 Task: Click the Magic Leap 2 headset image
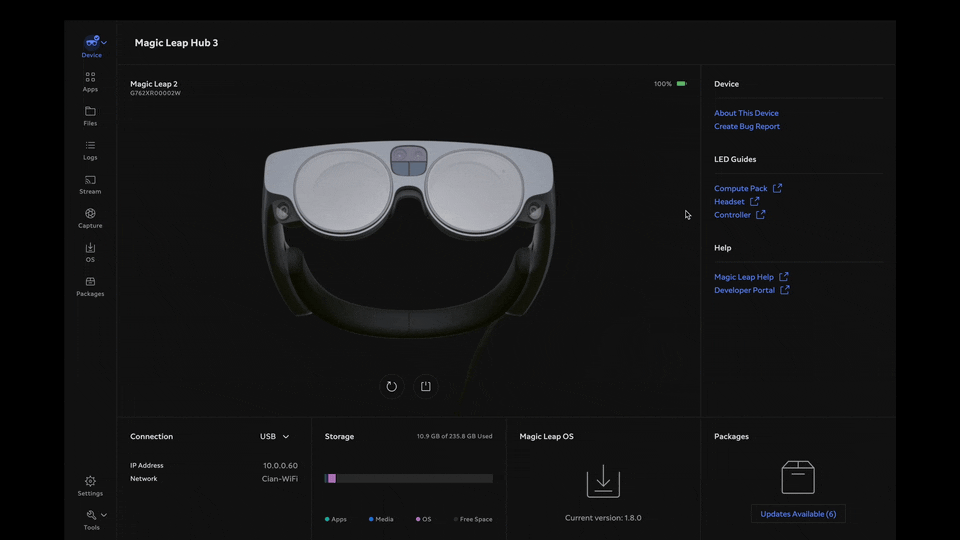pyautogui.click(x=409, y=239)
